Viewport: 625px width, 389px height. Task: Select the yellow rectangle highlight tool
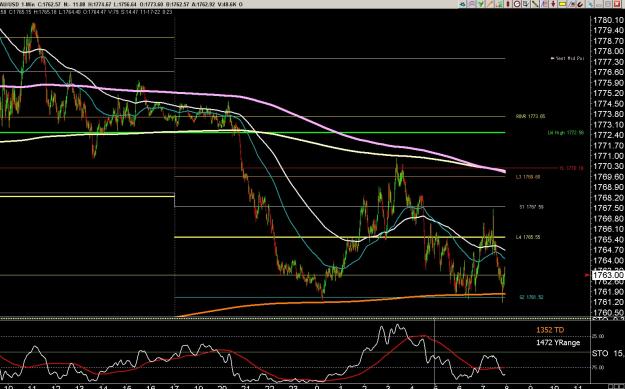[x=562, y=4]
